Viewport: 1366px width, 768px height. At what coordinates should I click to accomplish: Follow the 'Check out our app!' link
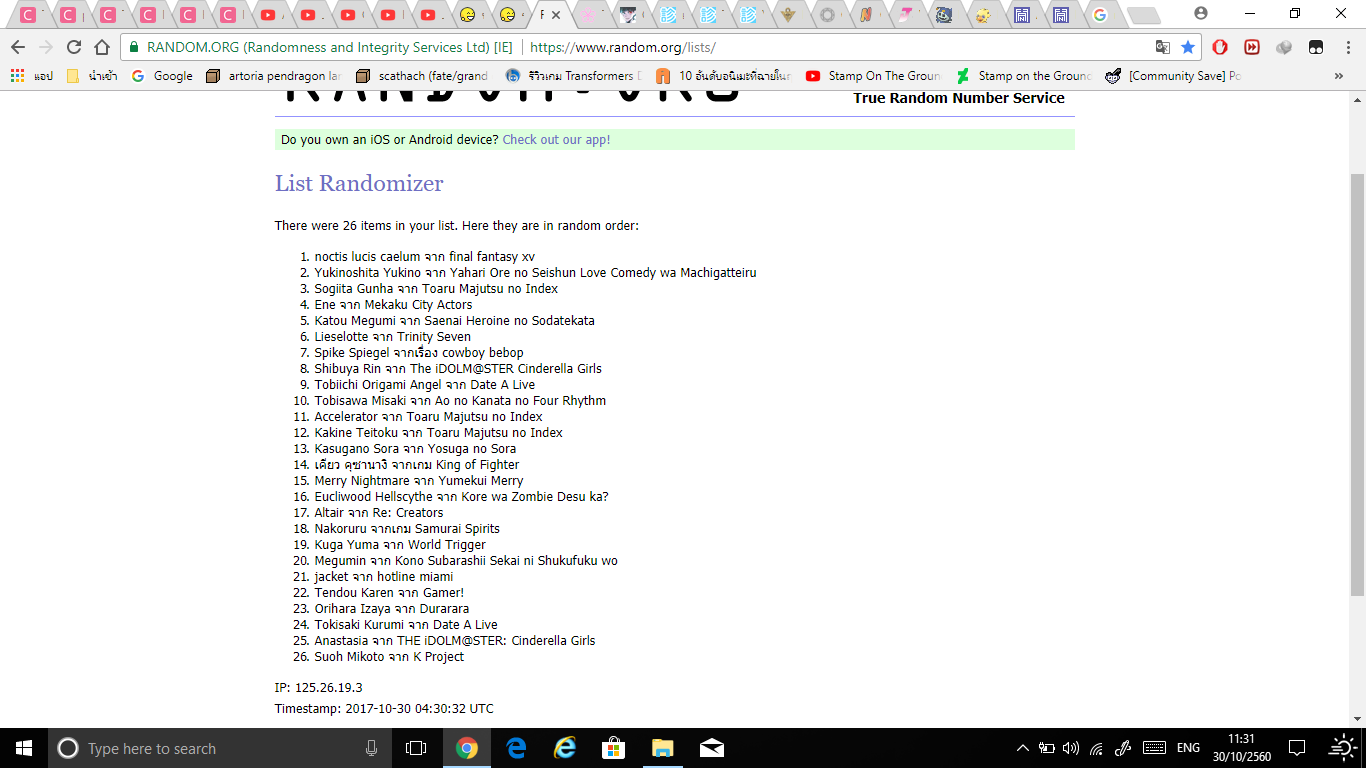pyautogui.click(x=556, y=140)
